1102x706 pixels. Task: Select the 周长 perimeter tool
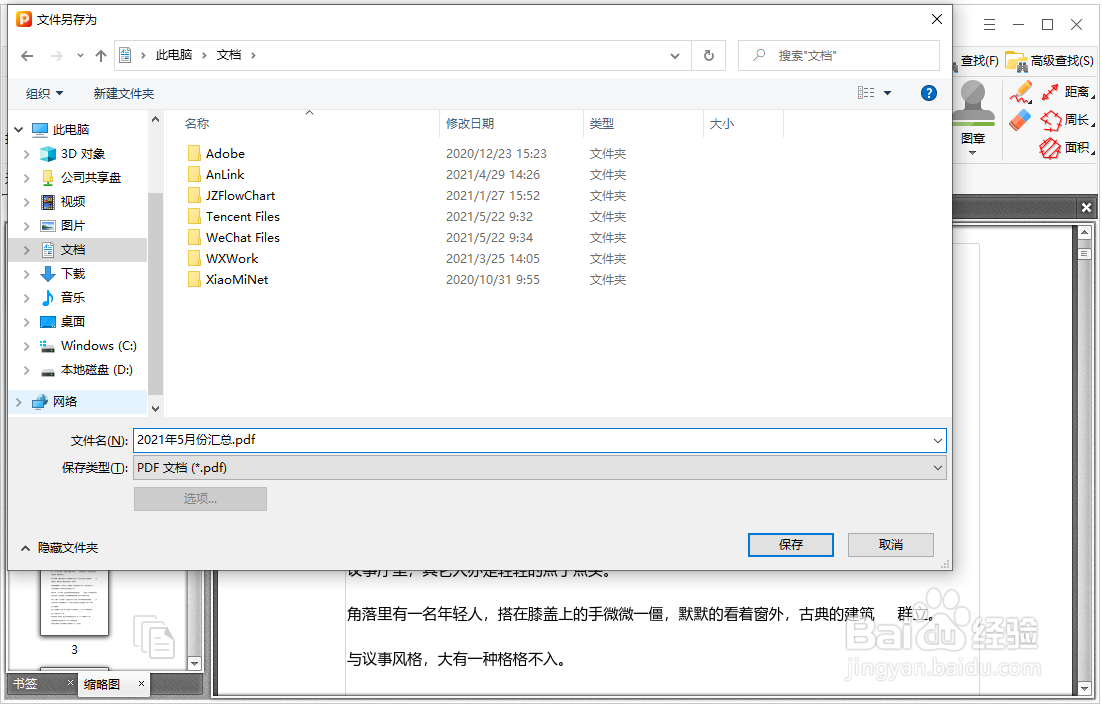[x=1068, y=120]
